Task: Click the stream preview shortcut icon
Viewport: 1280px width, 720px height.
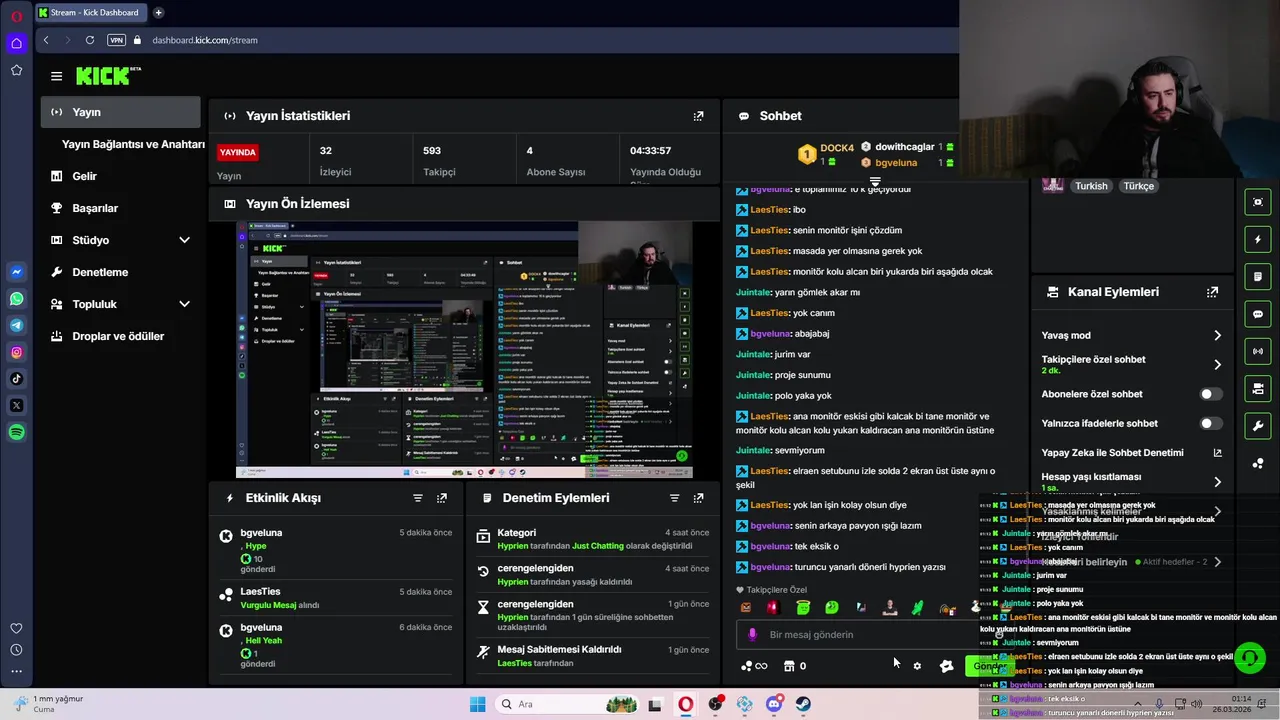Action: click(x=1258, y=202)
